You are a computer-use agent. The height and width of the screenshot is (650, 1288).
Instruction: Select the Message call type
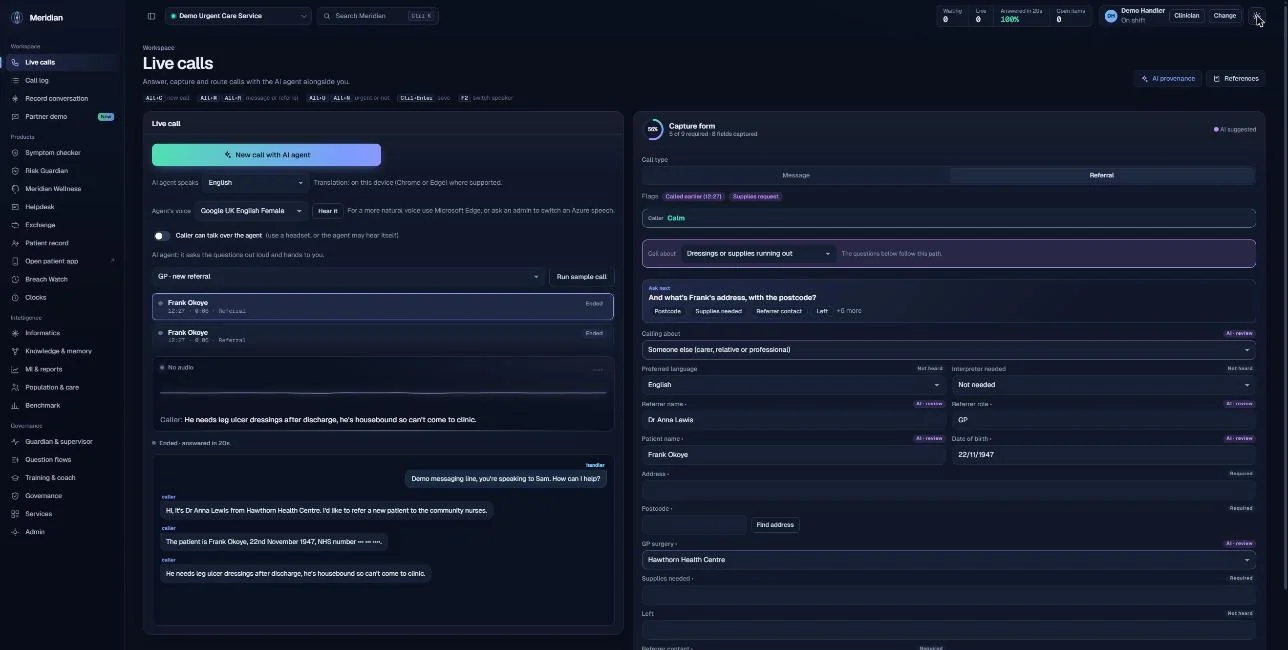click(795, 175)
